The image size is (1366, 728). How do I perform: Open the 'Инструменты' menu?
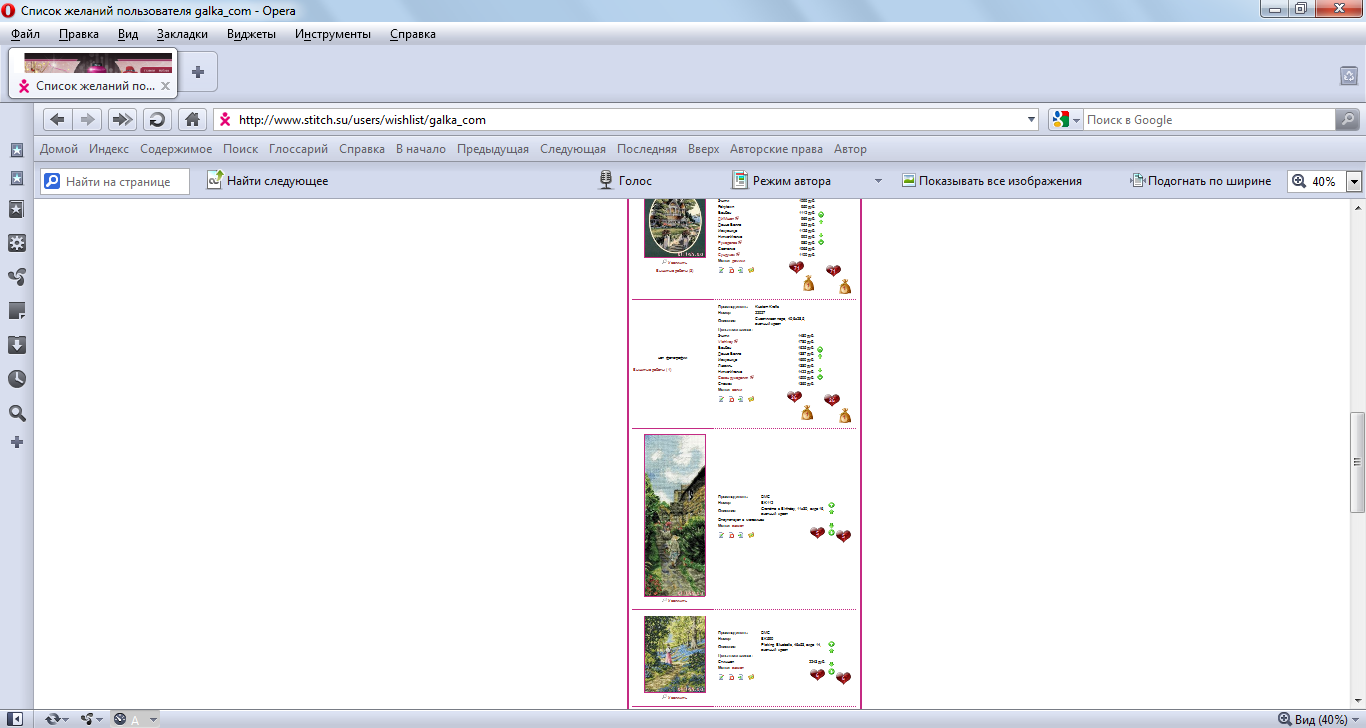point(332,34)
